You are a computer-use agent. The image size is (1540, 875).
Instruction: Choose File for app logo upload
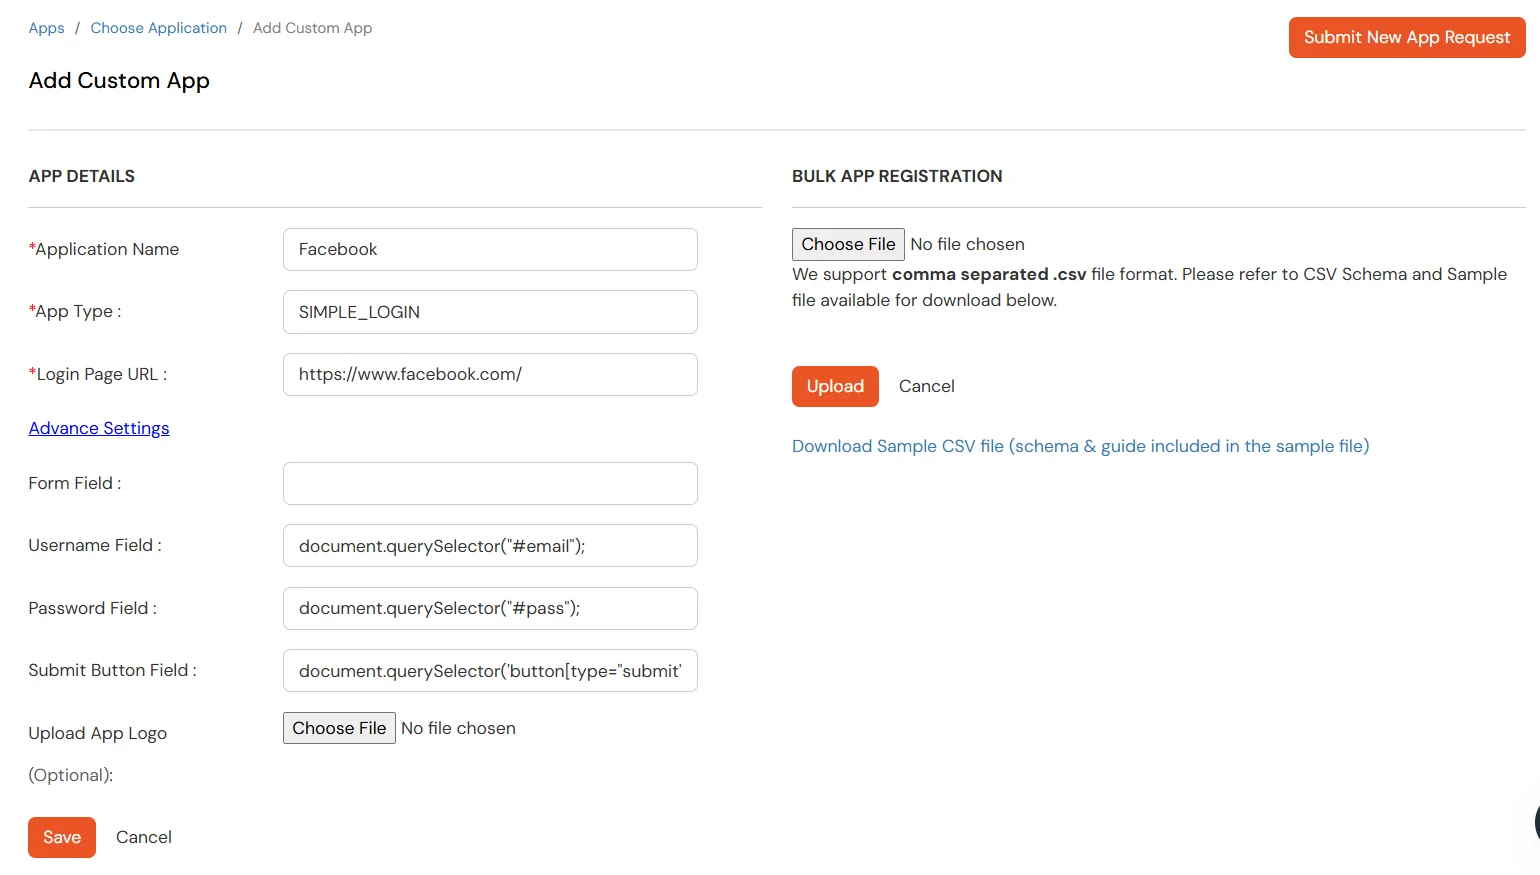(339, 728)
